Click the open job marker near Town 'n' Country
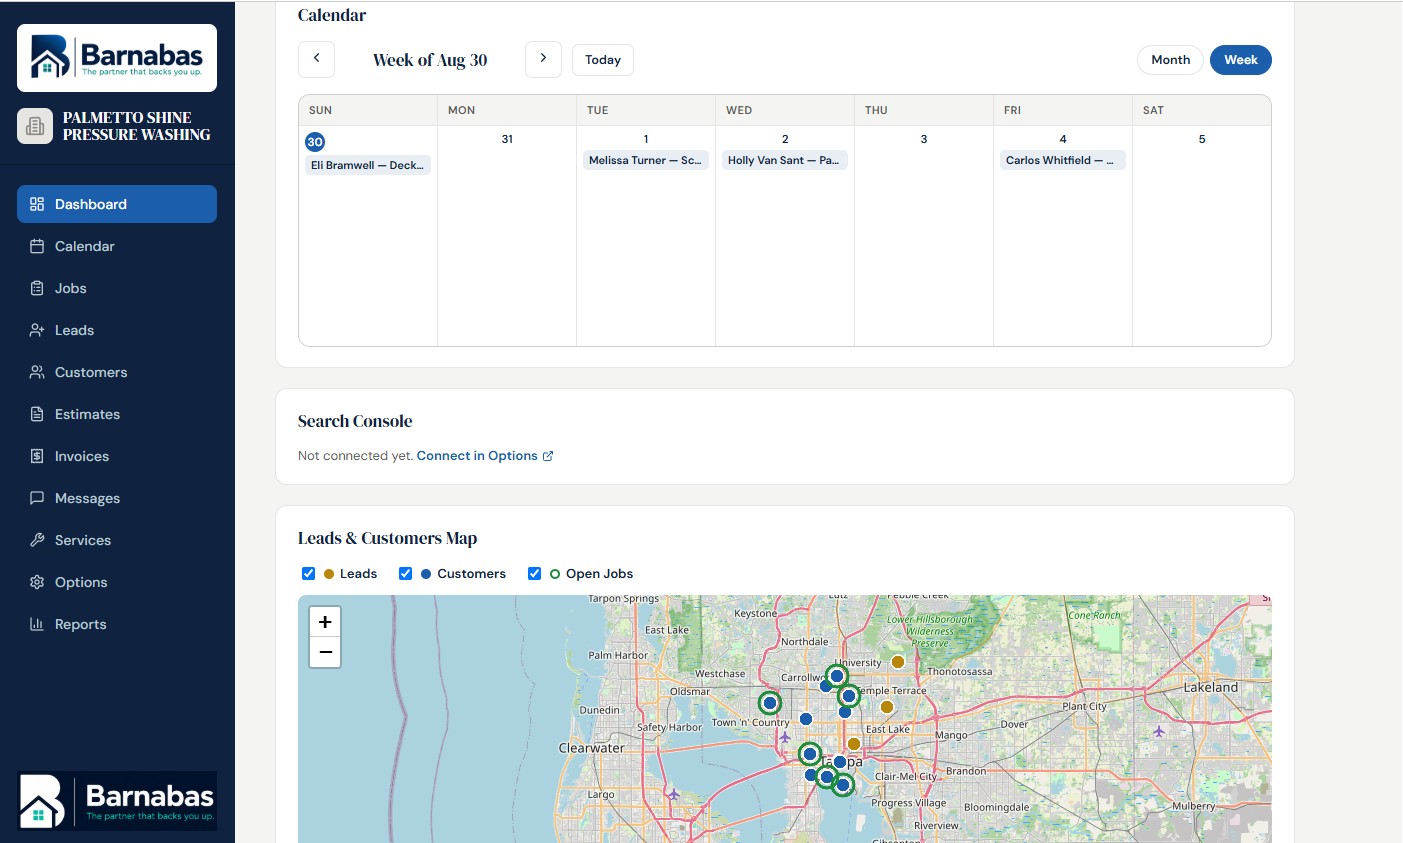The image size is (1403, 843). tap(769, 703)
